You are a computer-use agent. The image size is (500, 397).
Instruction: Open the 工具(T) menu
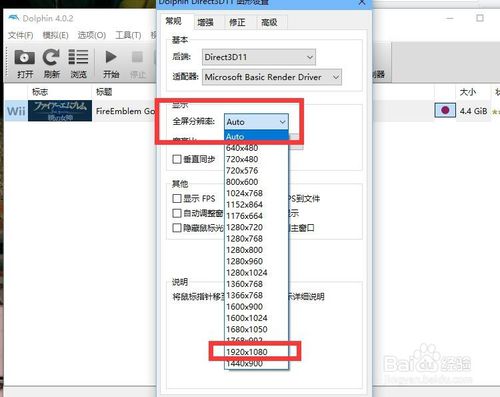[128, 35]
